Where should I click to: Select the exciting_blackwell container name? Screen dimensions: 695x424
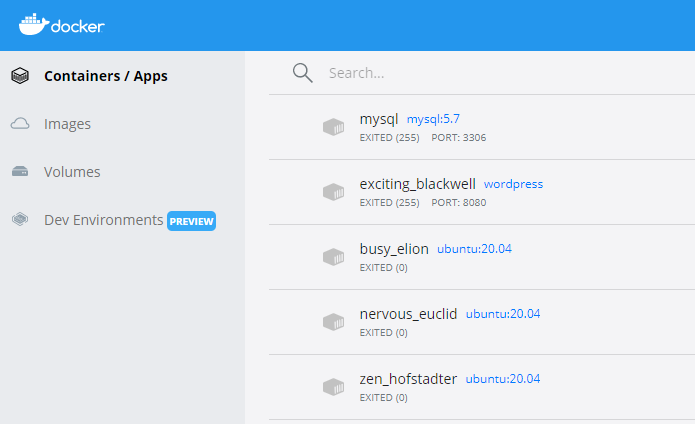click(x=418, y=184)
